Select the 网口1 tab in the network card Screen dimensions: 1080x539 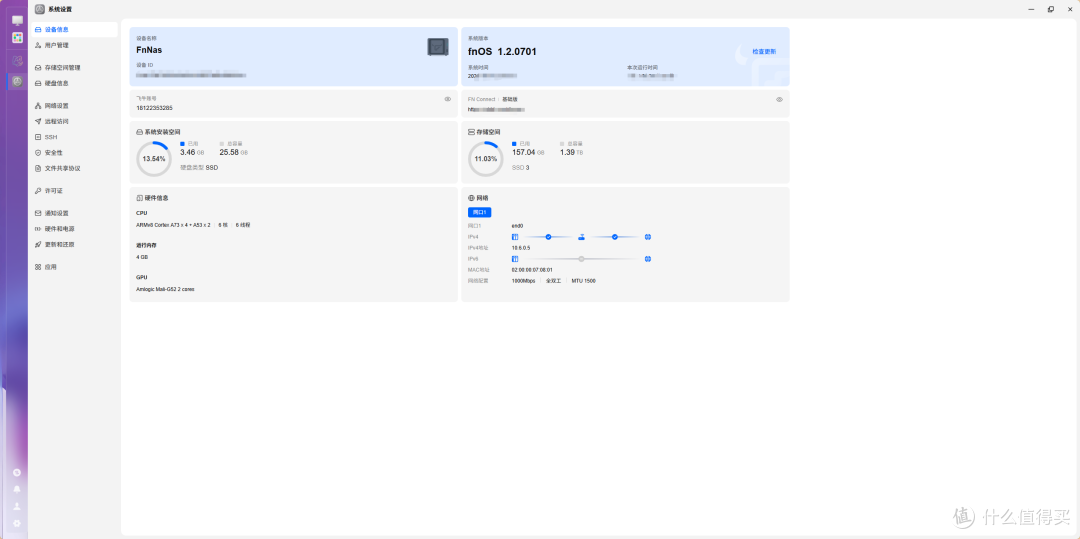(479, 212)
